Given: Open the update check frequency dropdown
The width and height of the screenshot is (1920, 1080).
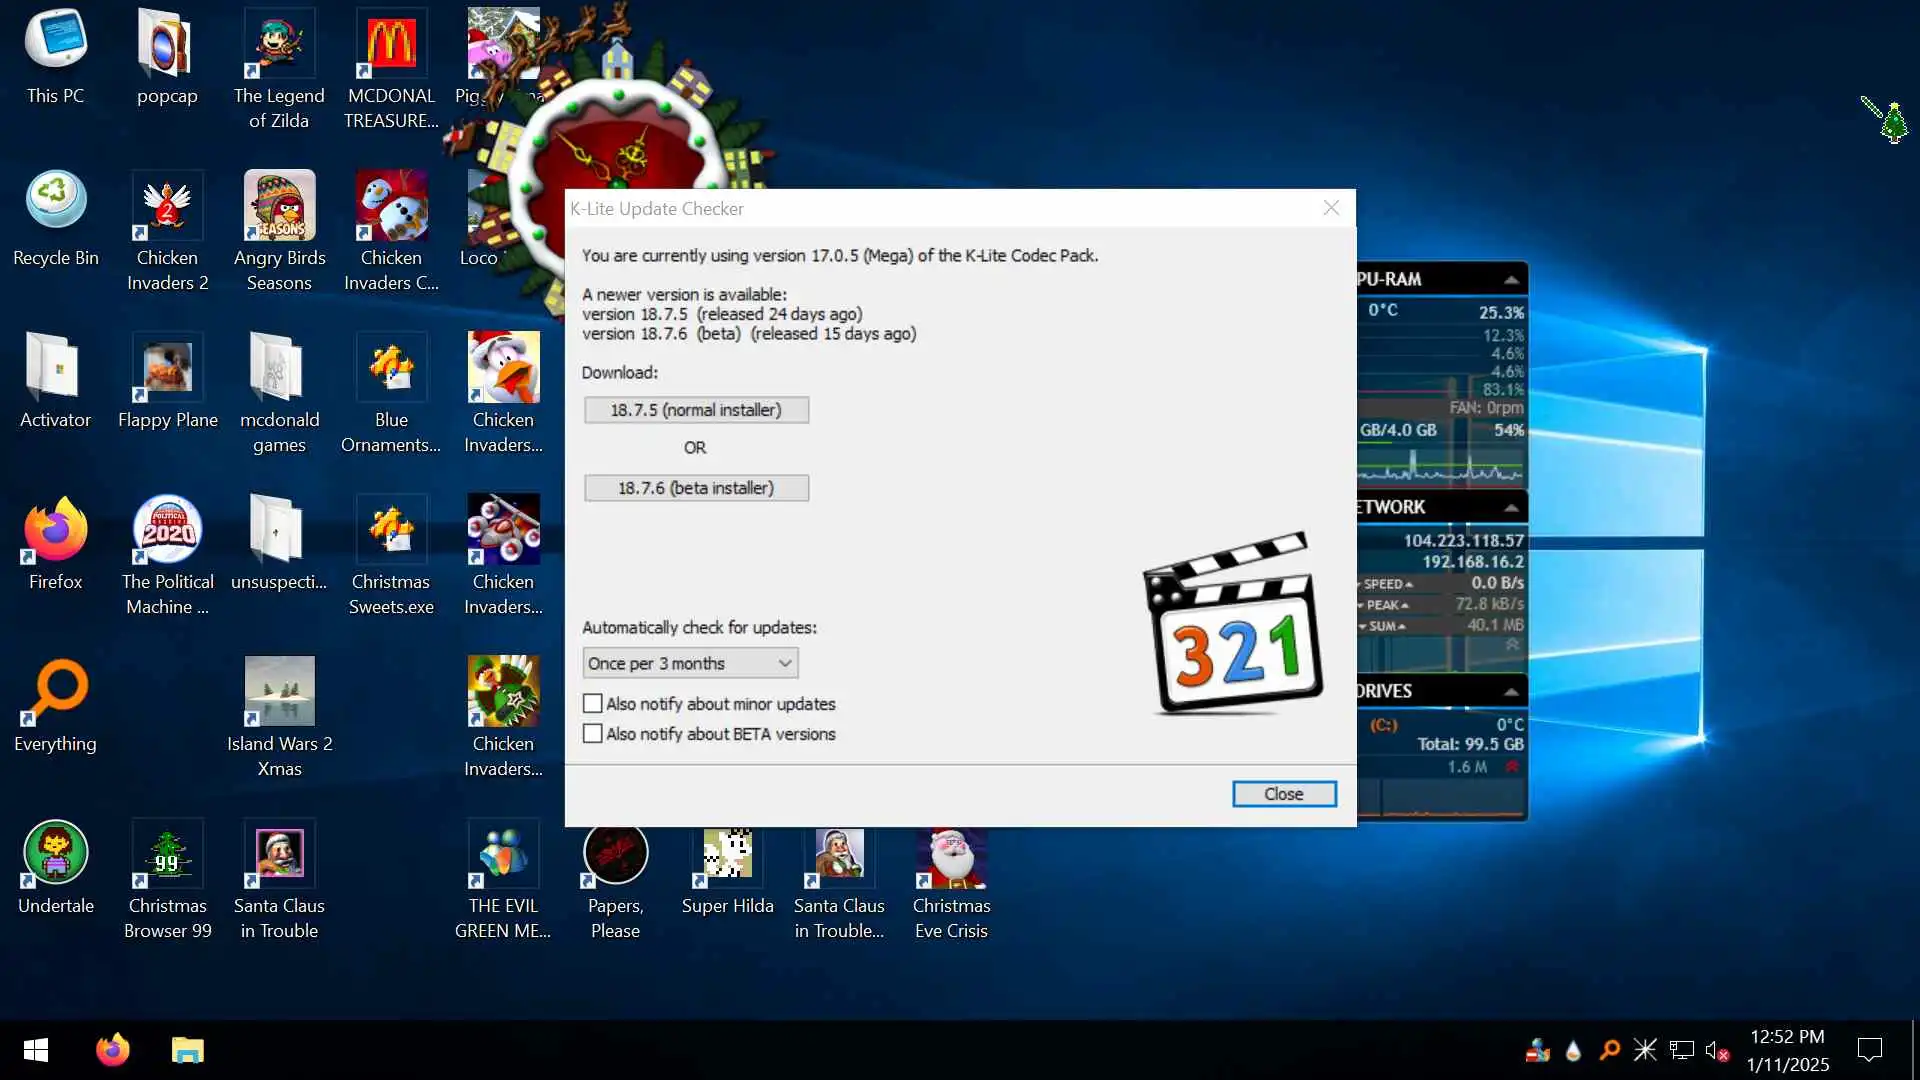Looking at the screenshot, I should pyautogui.click(x=690, y=663).
